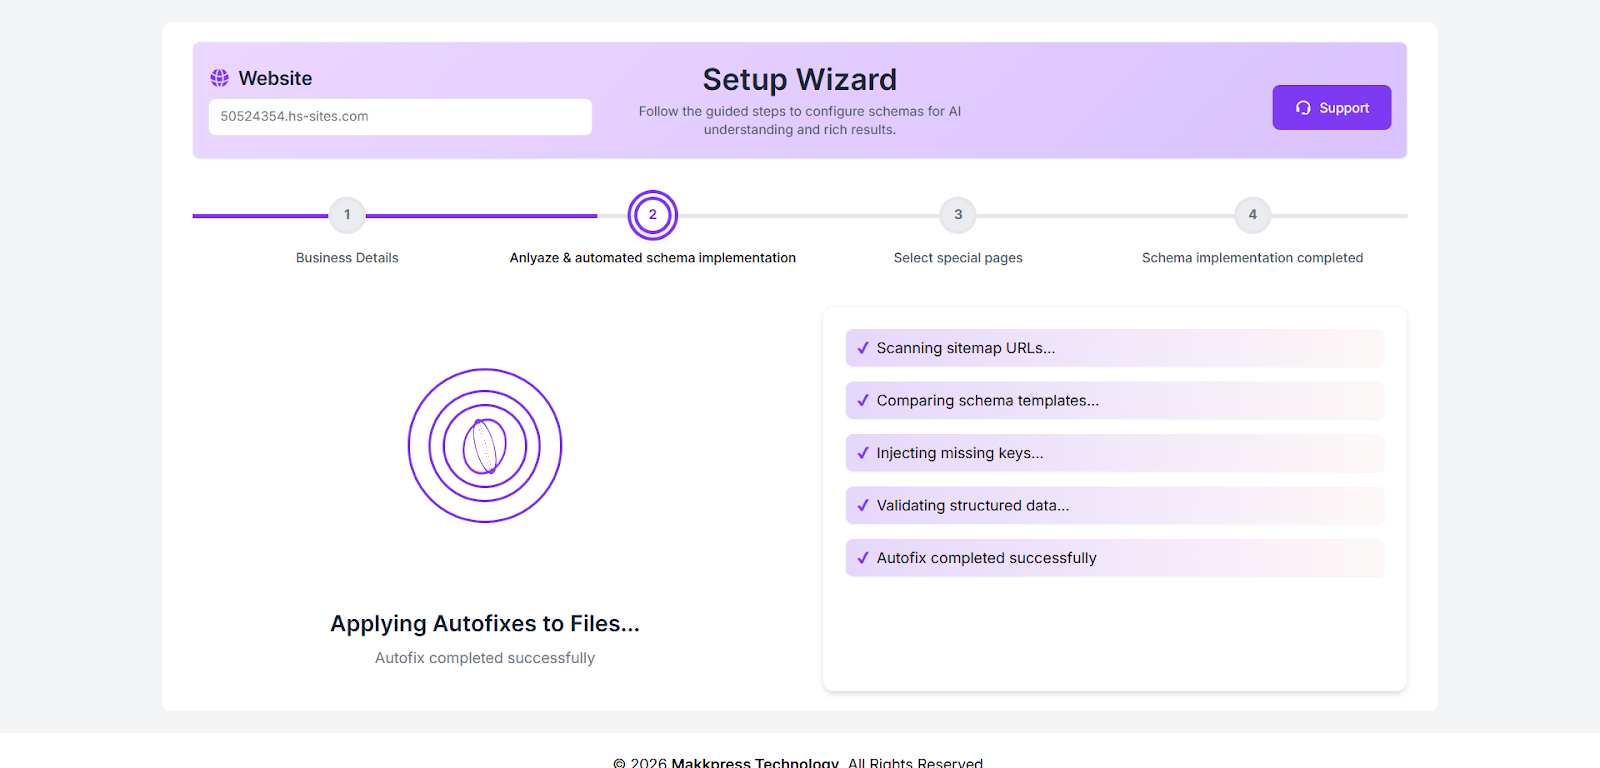
Task: Open Select special pages step label
Action: (x=958, y=258)
